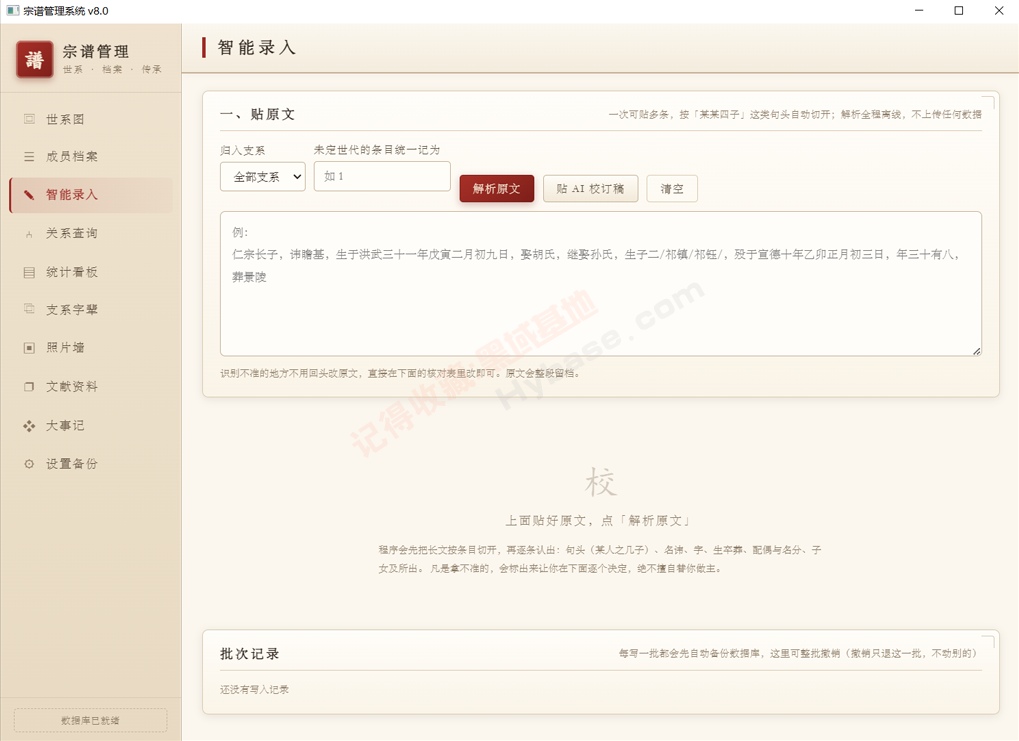Open the 大事记 page
Image resolution: width=1019 pixels, height=741 pixels.
(91, 426)
